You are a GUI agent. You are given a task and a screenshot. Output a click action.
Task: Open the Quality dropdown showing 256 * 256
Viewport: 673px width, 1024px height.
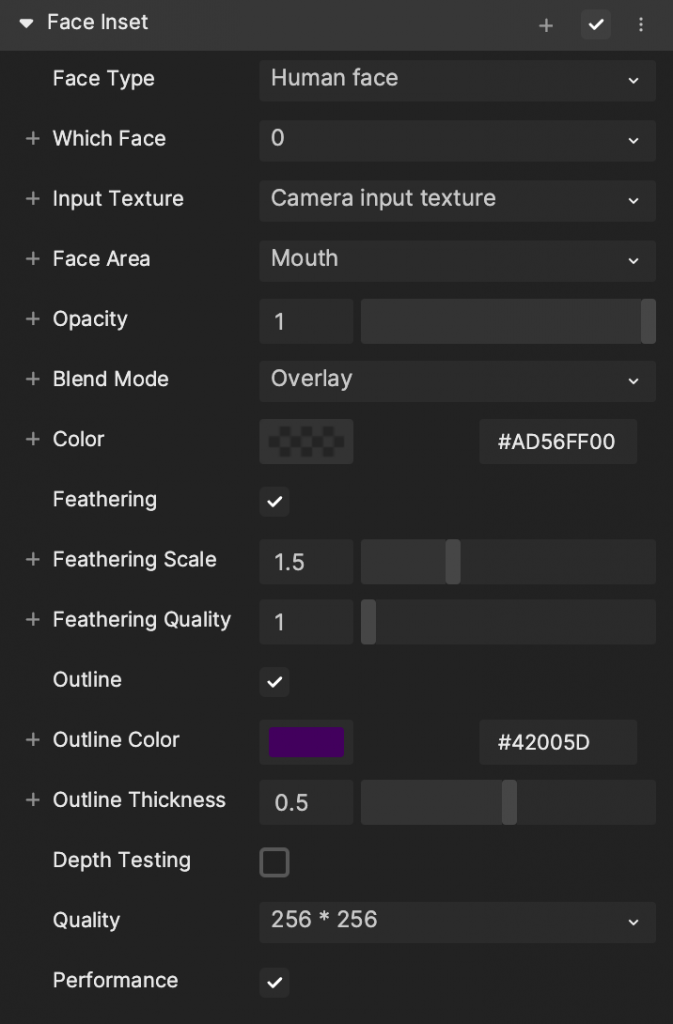point(457,921)
